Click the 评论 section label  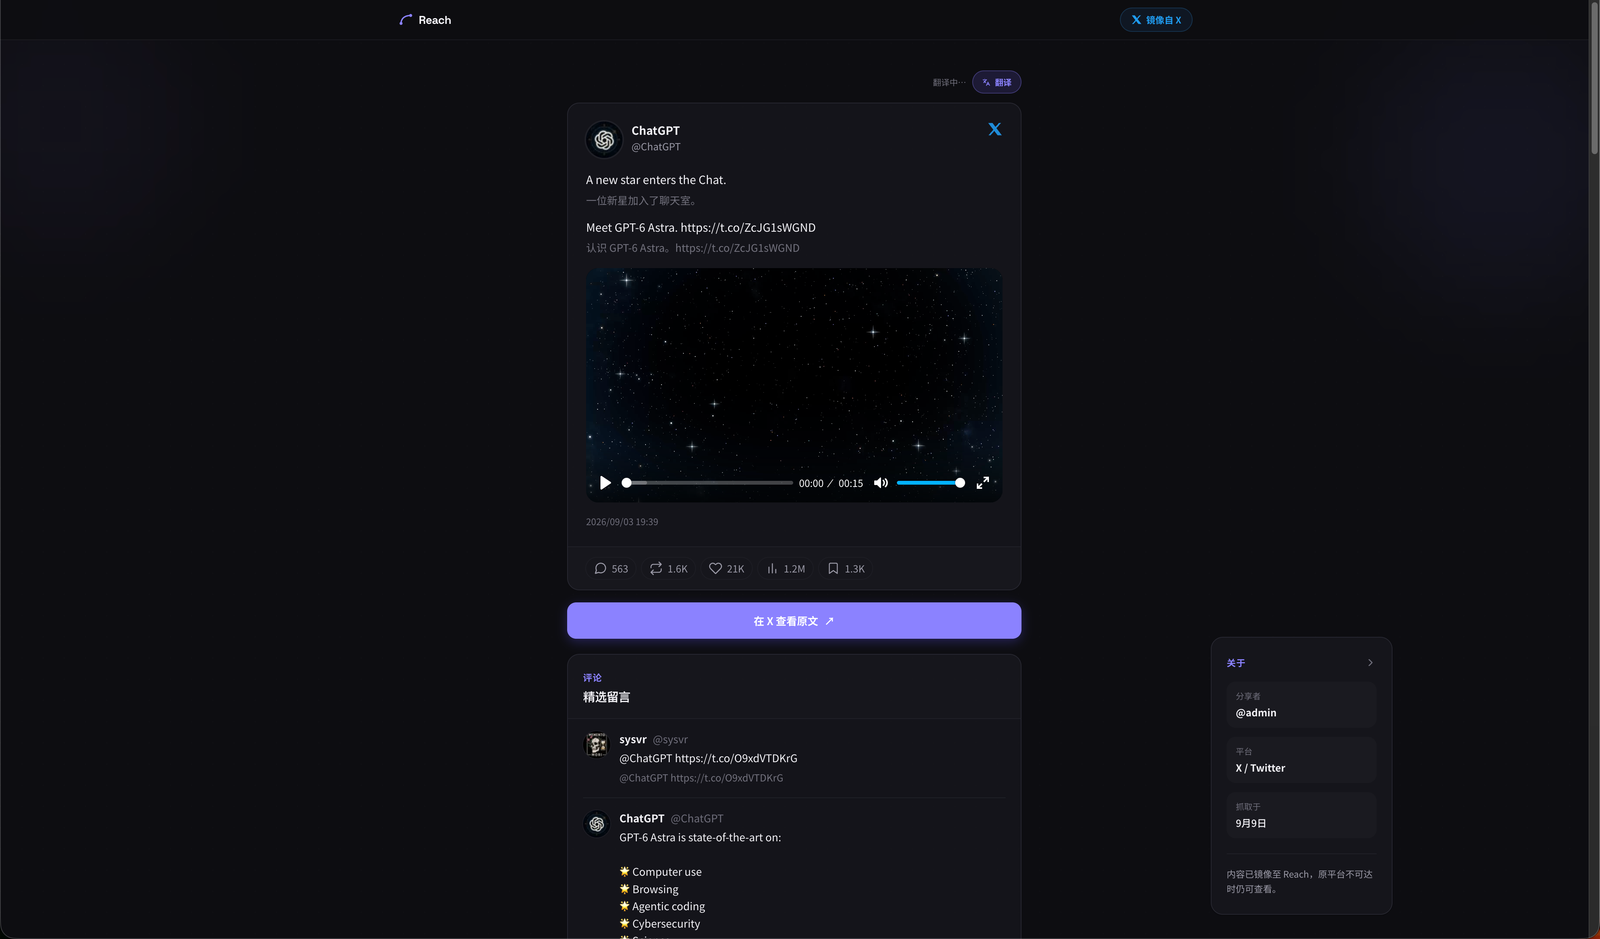tap(592, 678)
